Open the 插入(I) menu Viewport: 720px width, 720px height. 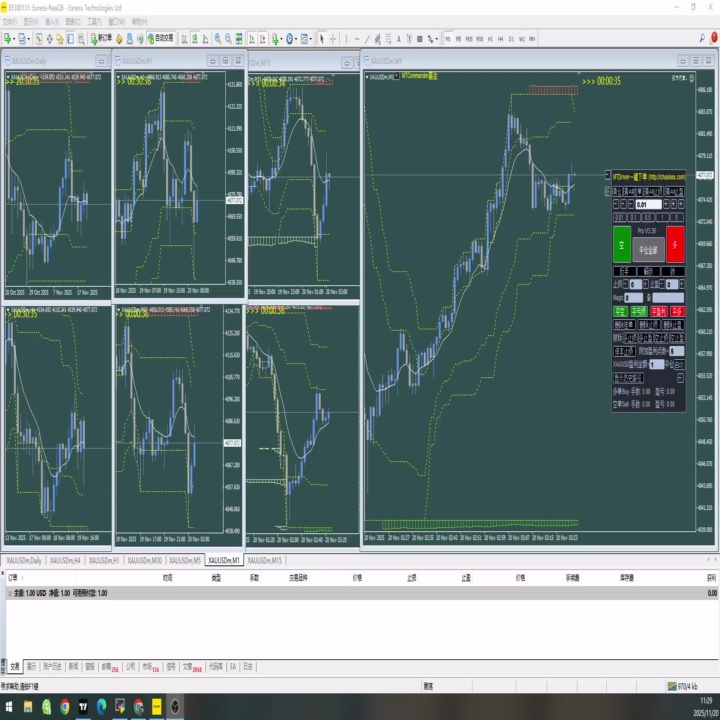[51, 22]
